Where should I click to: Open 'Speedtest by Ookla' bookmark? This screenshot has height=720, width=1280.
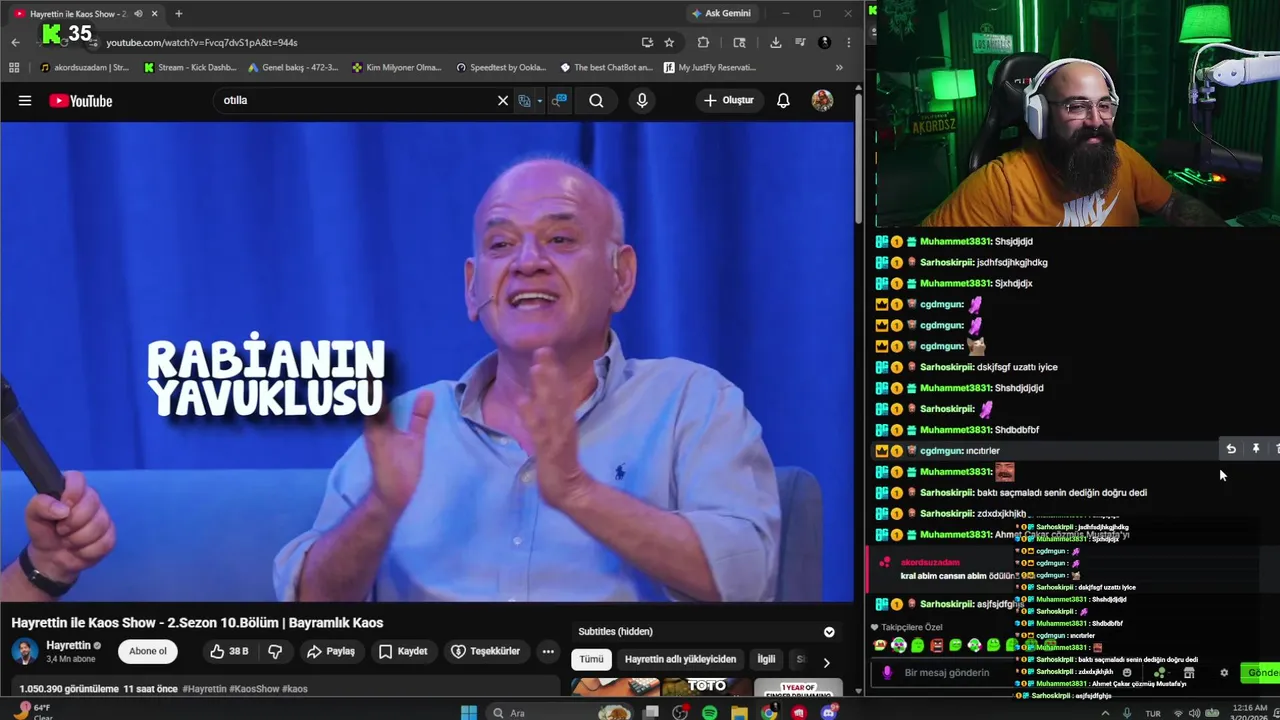point(501,67)
